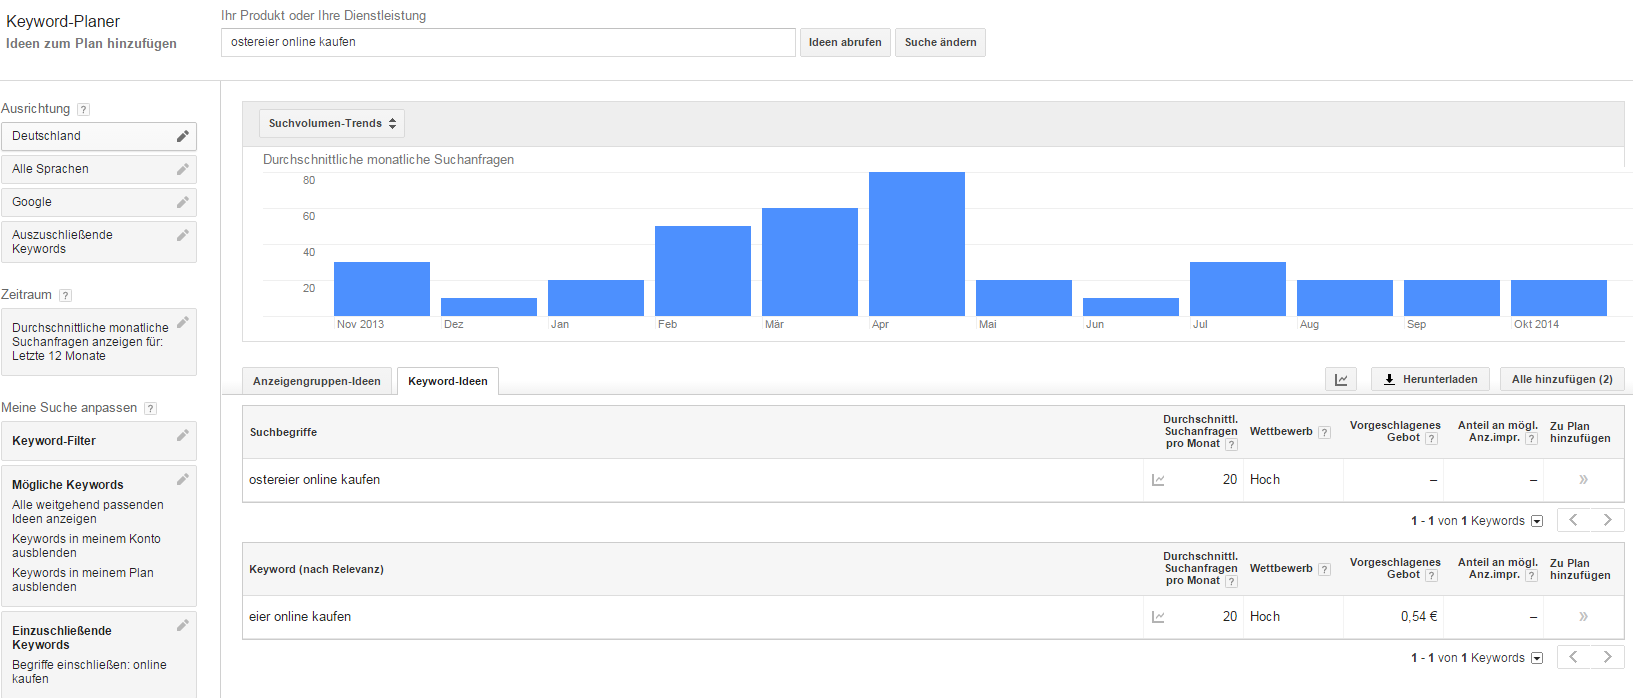The image size is (1633, 698).
Task: Edit Keyword-Filter pencil icon
Action: [183, 435]
